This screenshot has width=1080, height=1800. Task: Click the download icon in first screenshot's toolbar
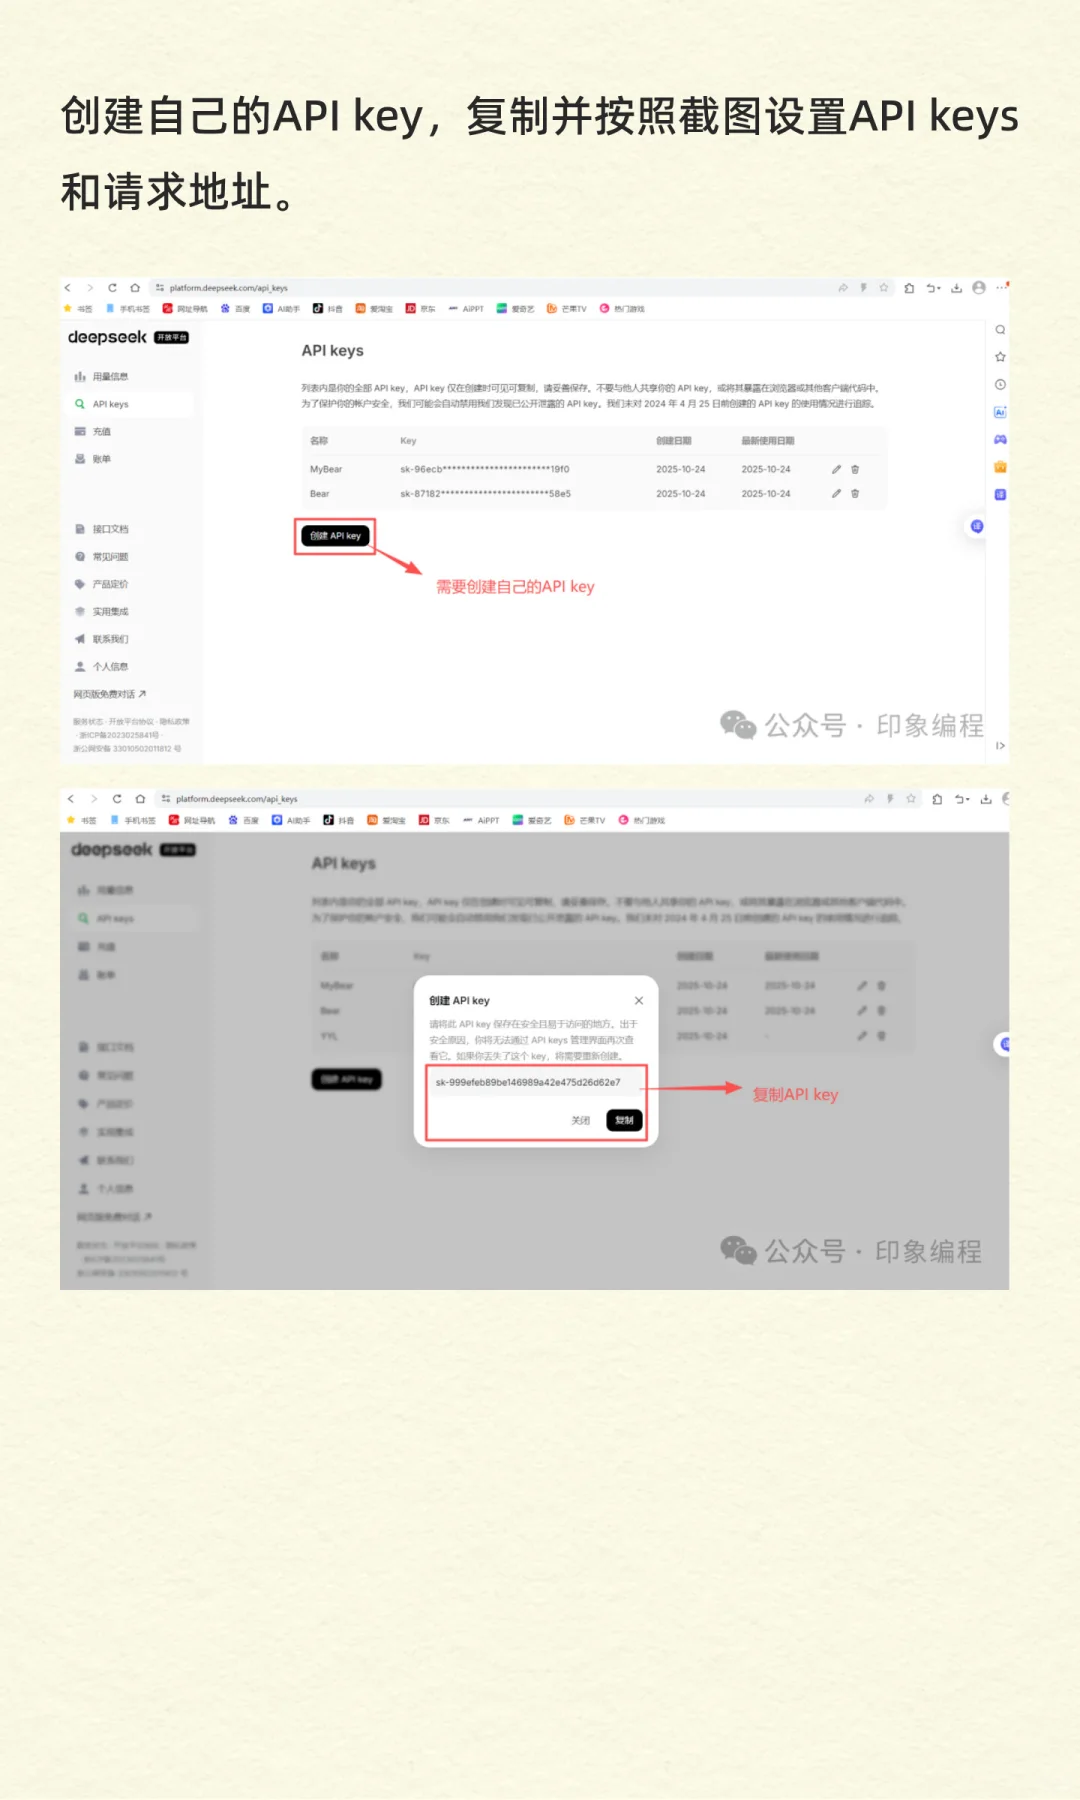[x=956, y=288]
